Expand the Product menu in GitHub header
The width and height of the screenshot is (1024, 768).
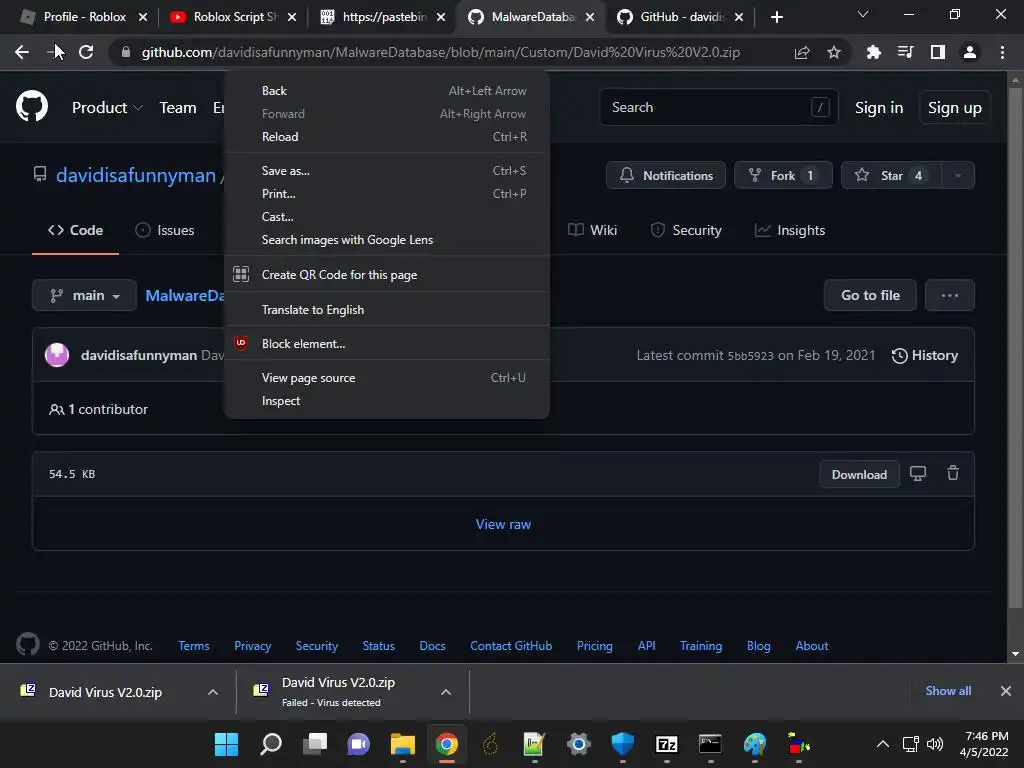107,108
